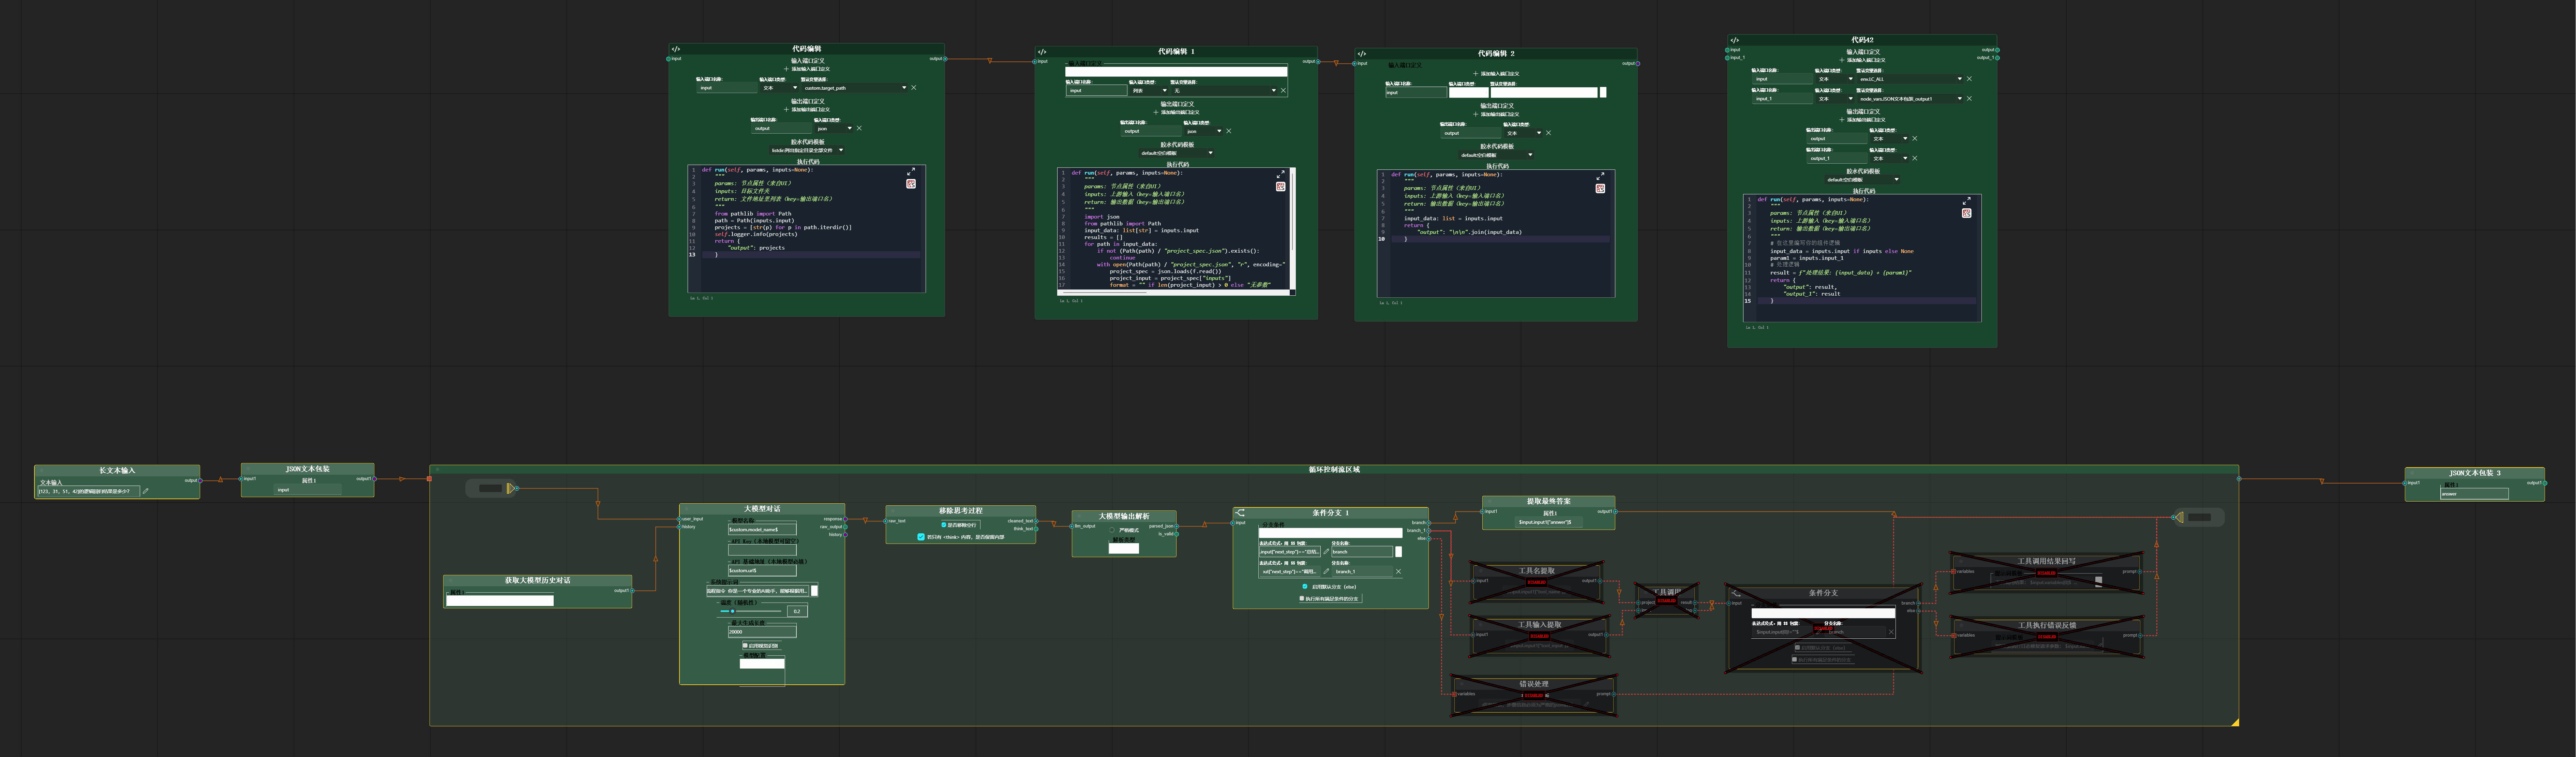
Task: Click 添加输入端口定义 in 代码42 node
Action: [x=1862, y=60]
